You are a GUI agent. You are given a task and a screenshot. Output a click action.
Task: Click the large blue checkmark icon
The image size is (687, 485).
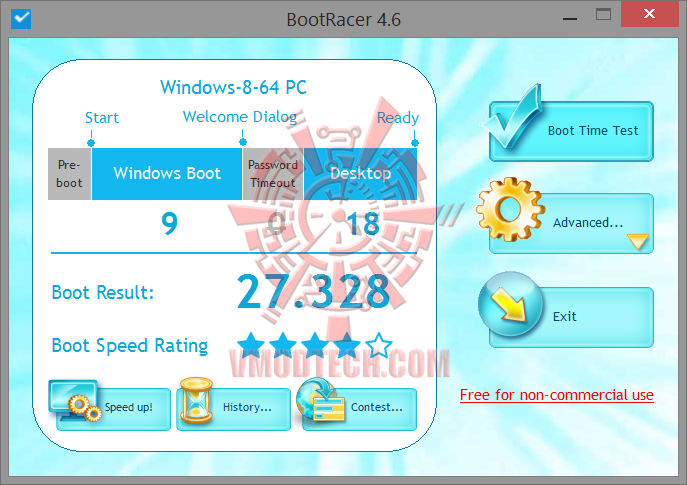[513, 117]
